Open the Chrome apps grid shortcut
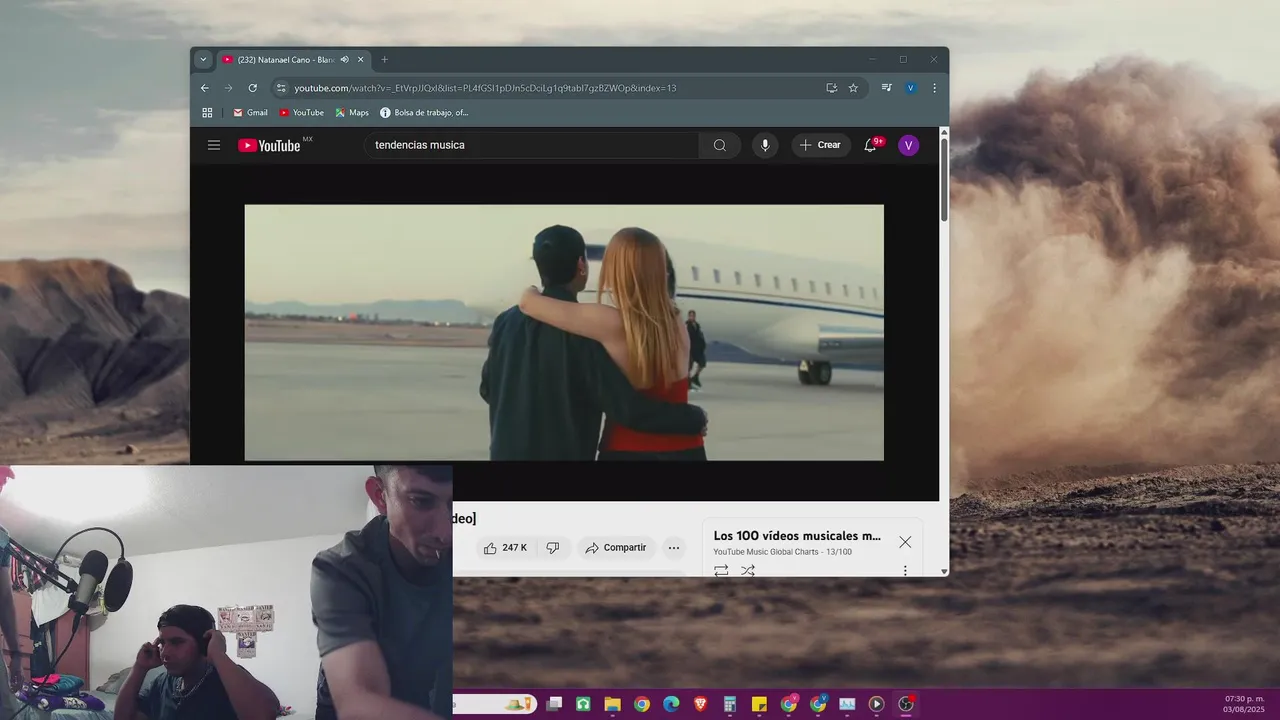 click(x=207, y=113)
